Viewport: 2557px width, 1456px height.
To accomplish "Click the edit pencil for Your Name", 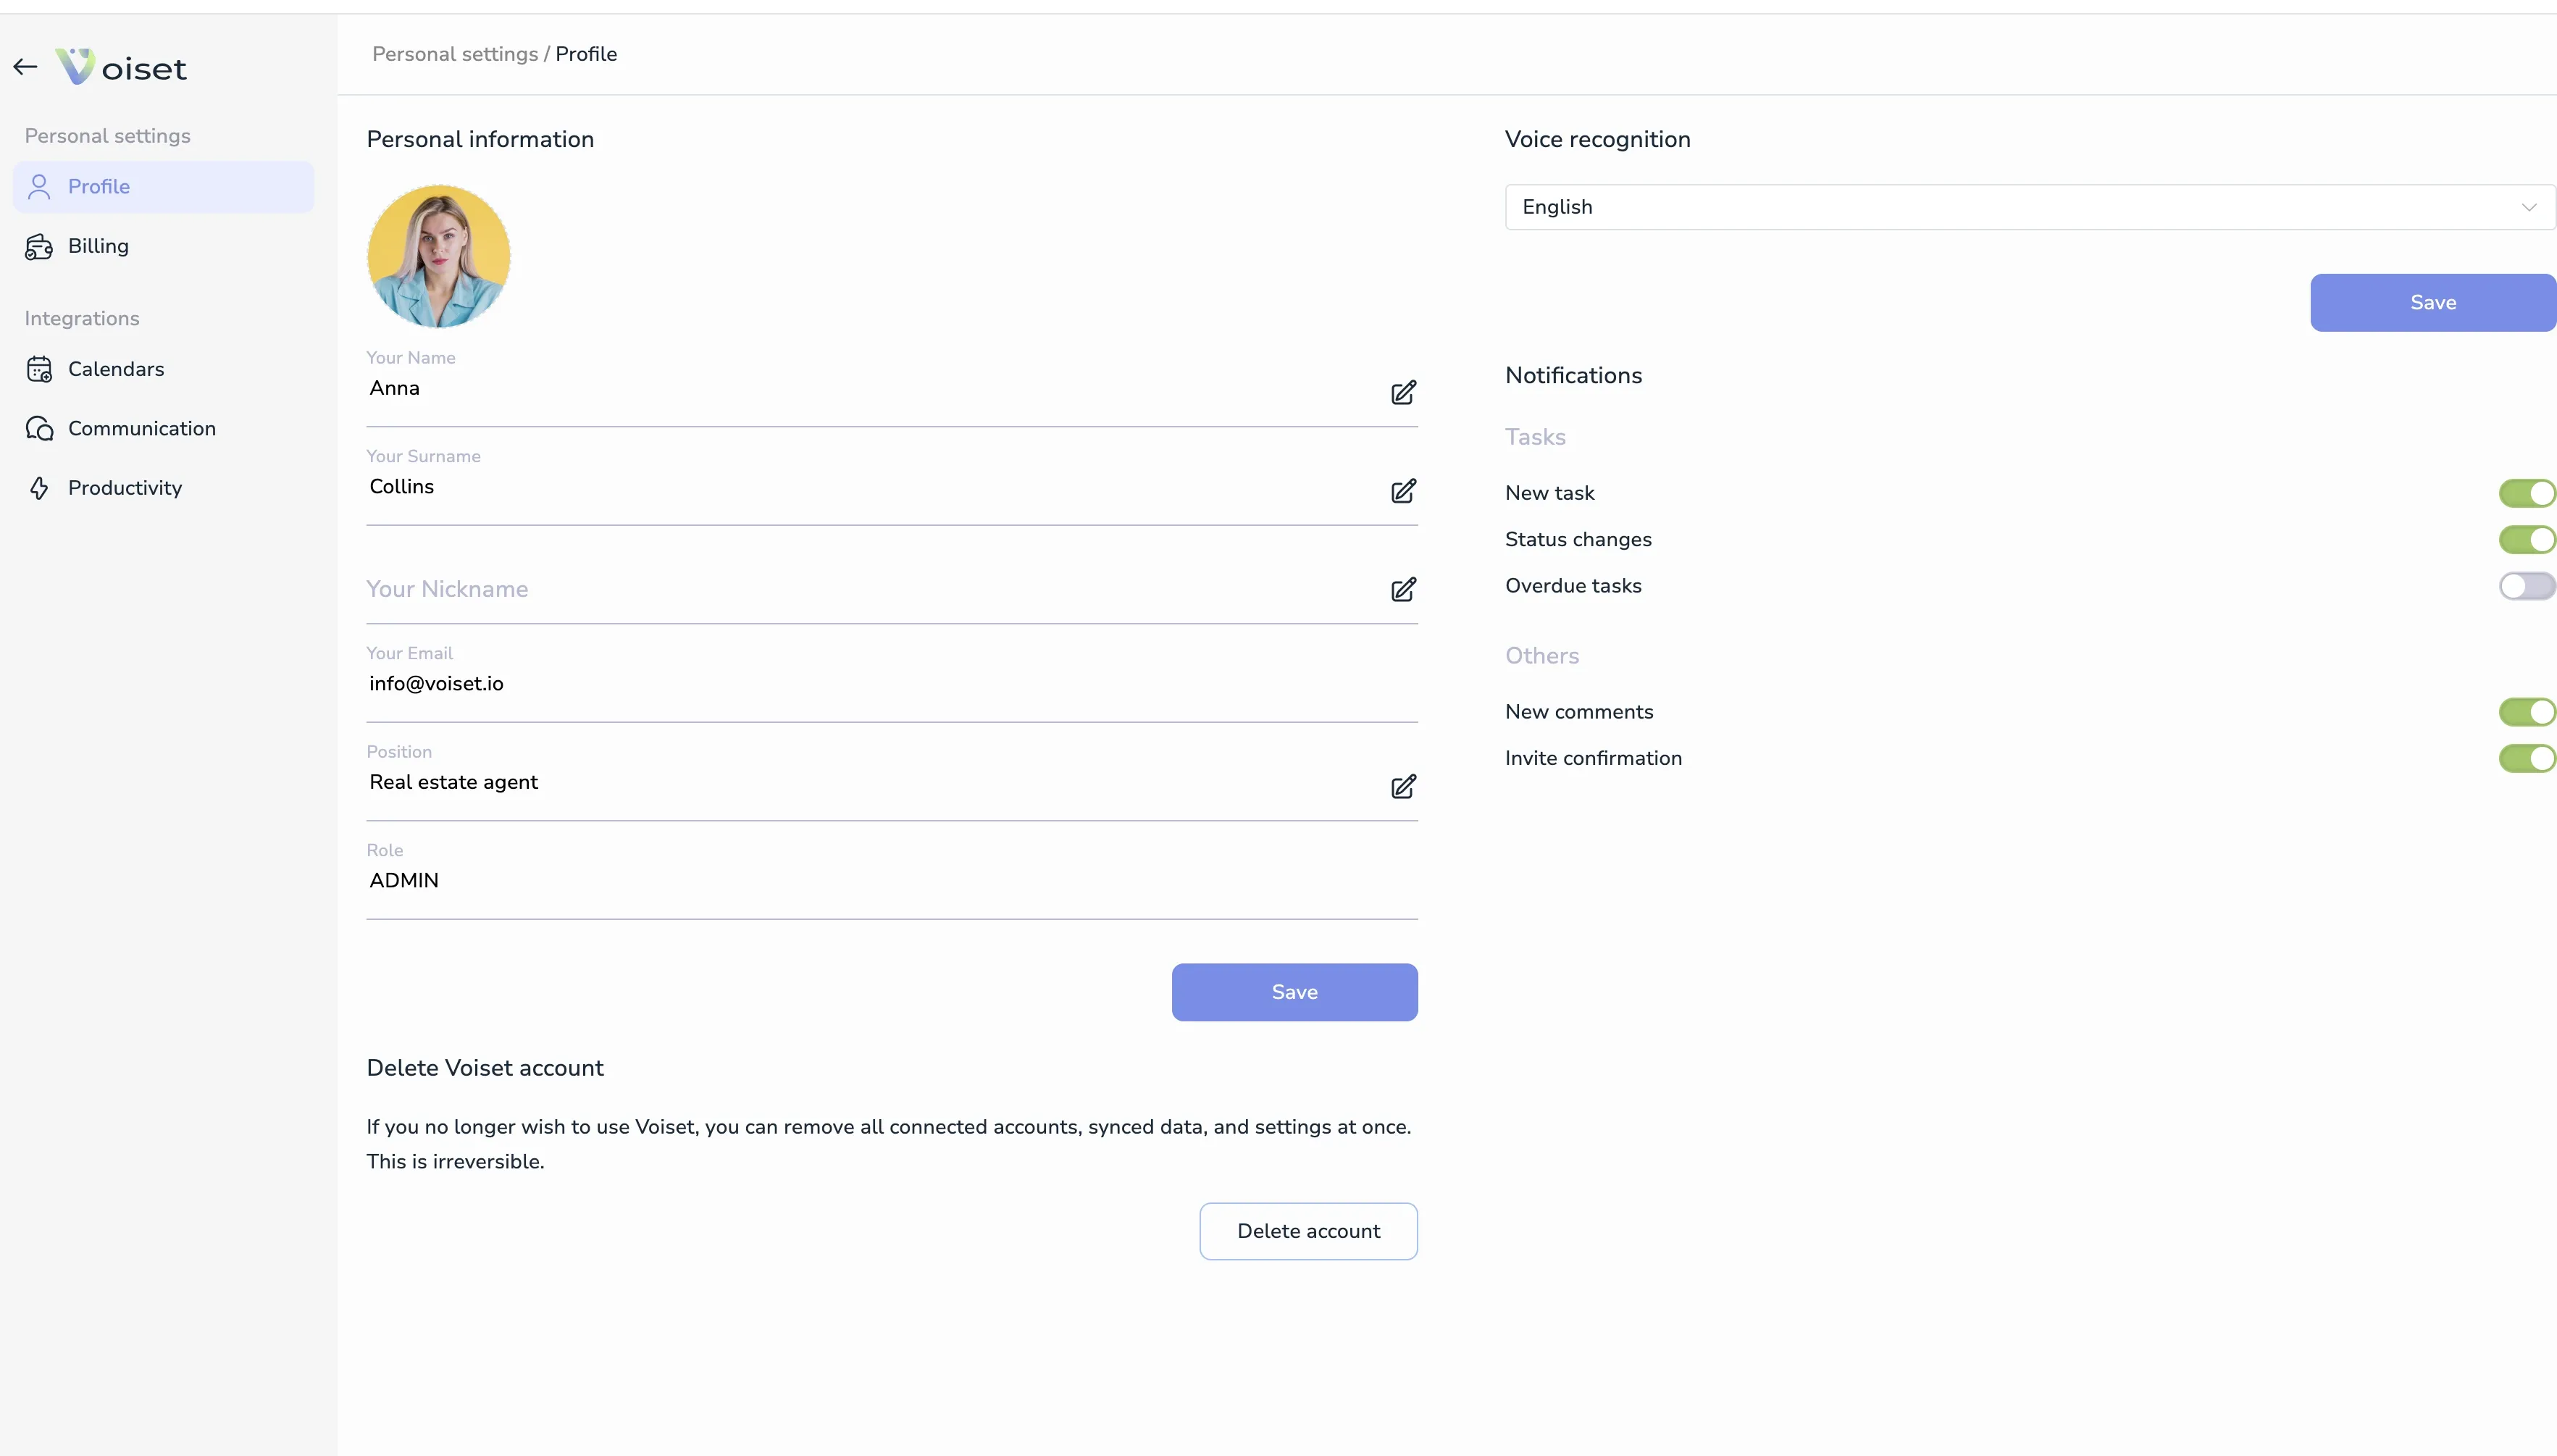I will tap(1403, 392).
